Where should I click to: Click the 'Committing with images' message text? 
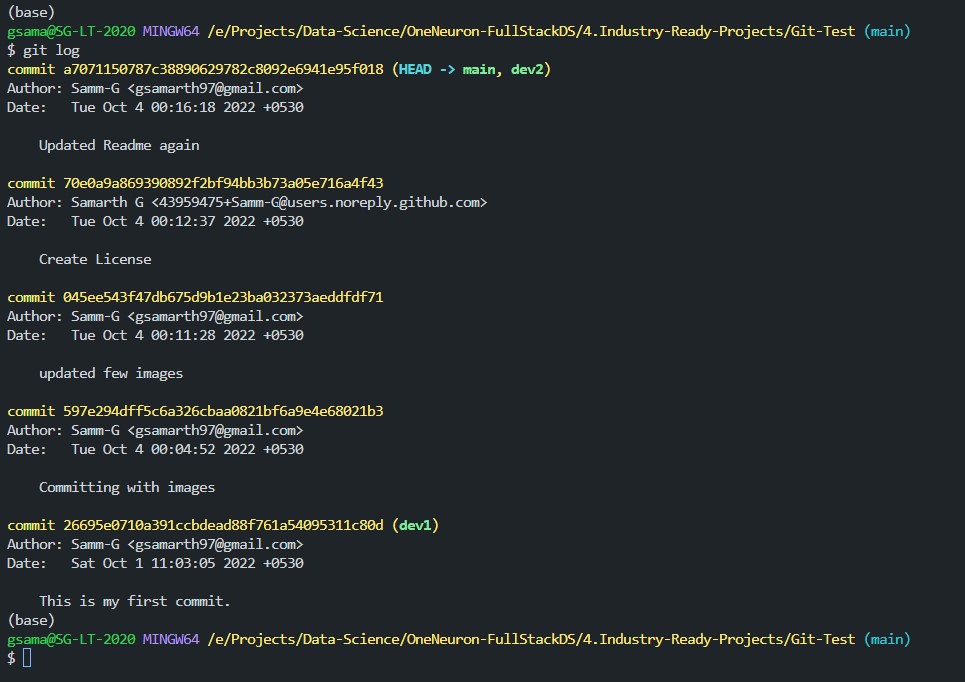[127, 487]
